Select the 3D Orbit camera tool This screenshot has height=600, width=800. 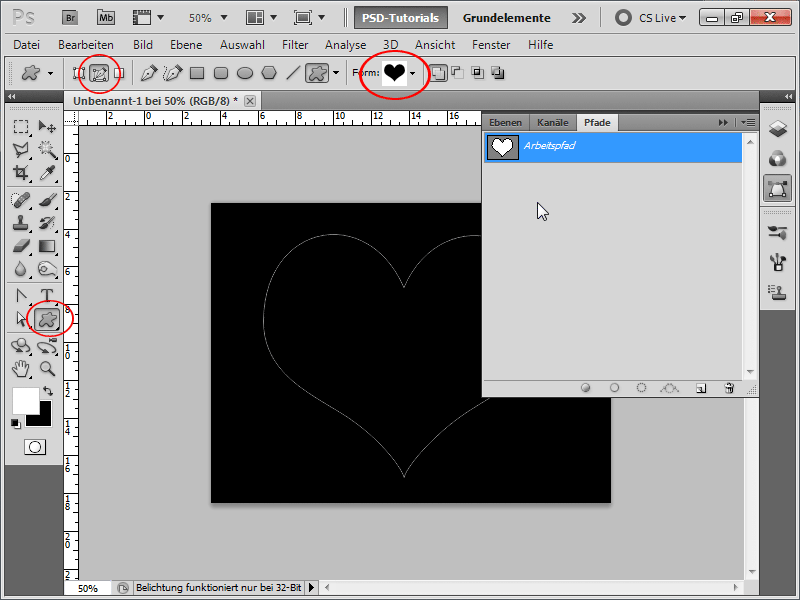pyautogui.click(x=47, y=346)
